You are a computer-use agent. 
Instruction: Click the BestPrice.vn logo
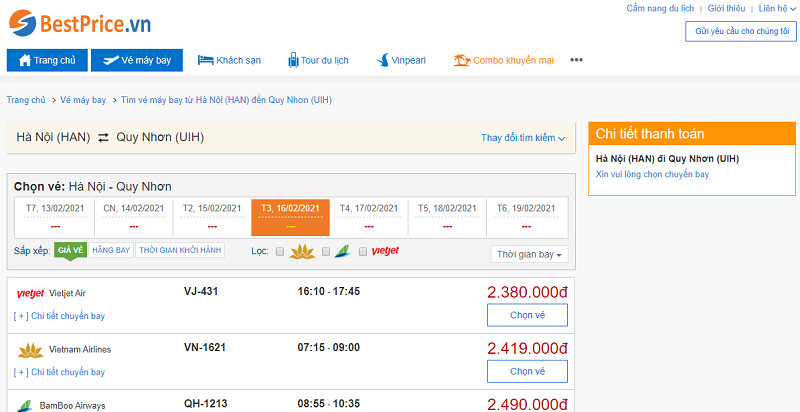80,24
